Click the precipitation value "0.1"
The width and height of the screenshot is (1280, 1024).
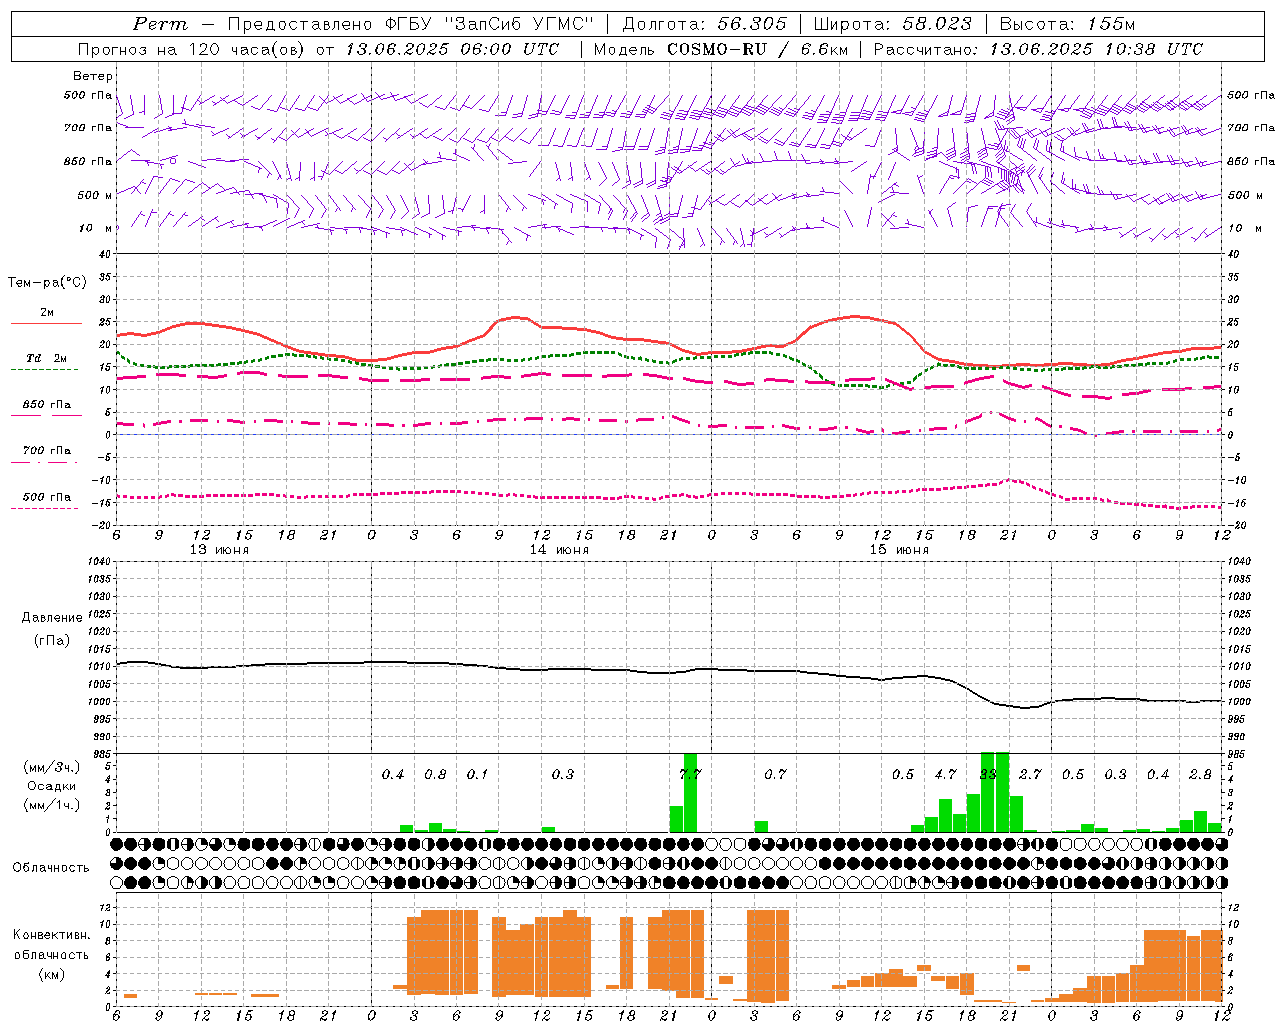tap(478, 774)
